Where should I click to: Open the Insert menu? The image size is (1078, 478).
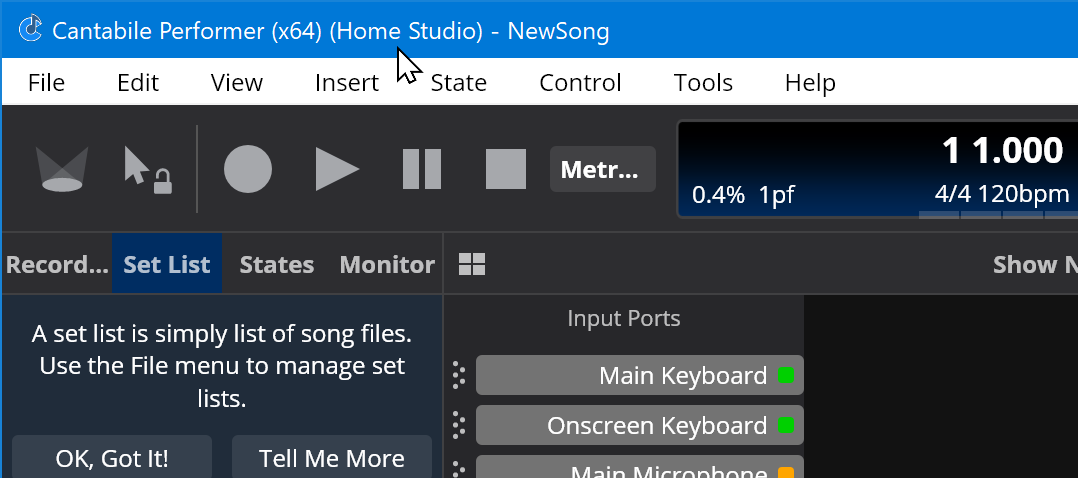(346, 83)
